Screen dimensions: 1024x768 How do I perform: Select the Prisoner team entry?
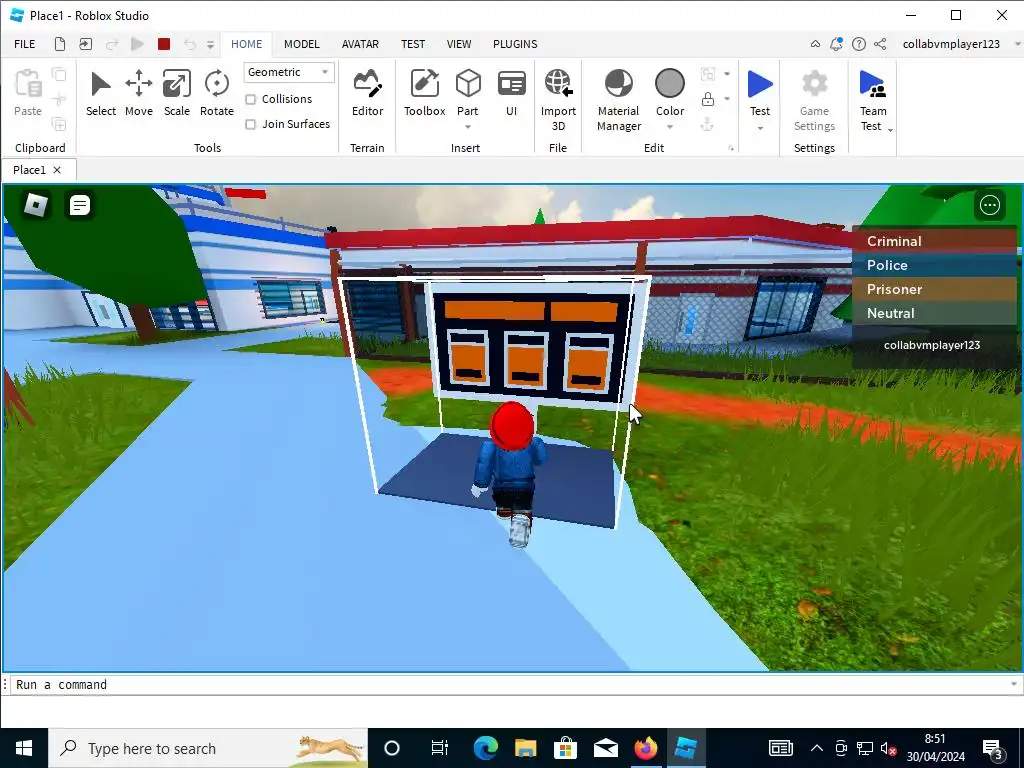934,289
